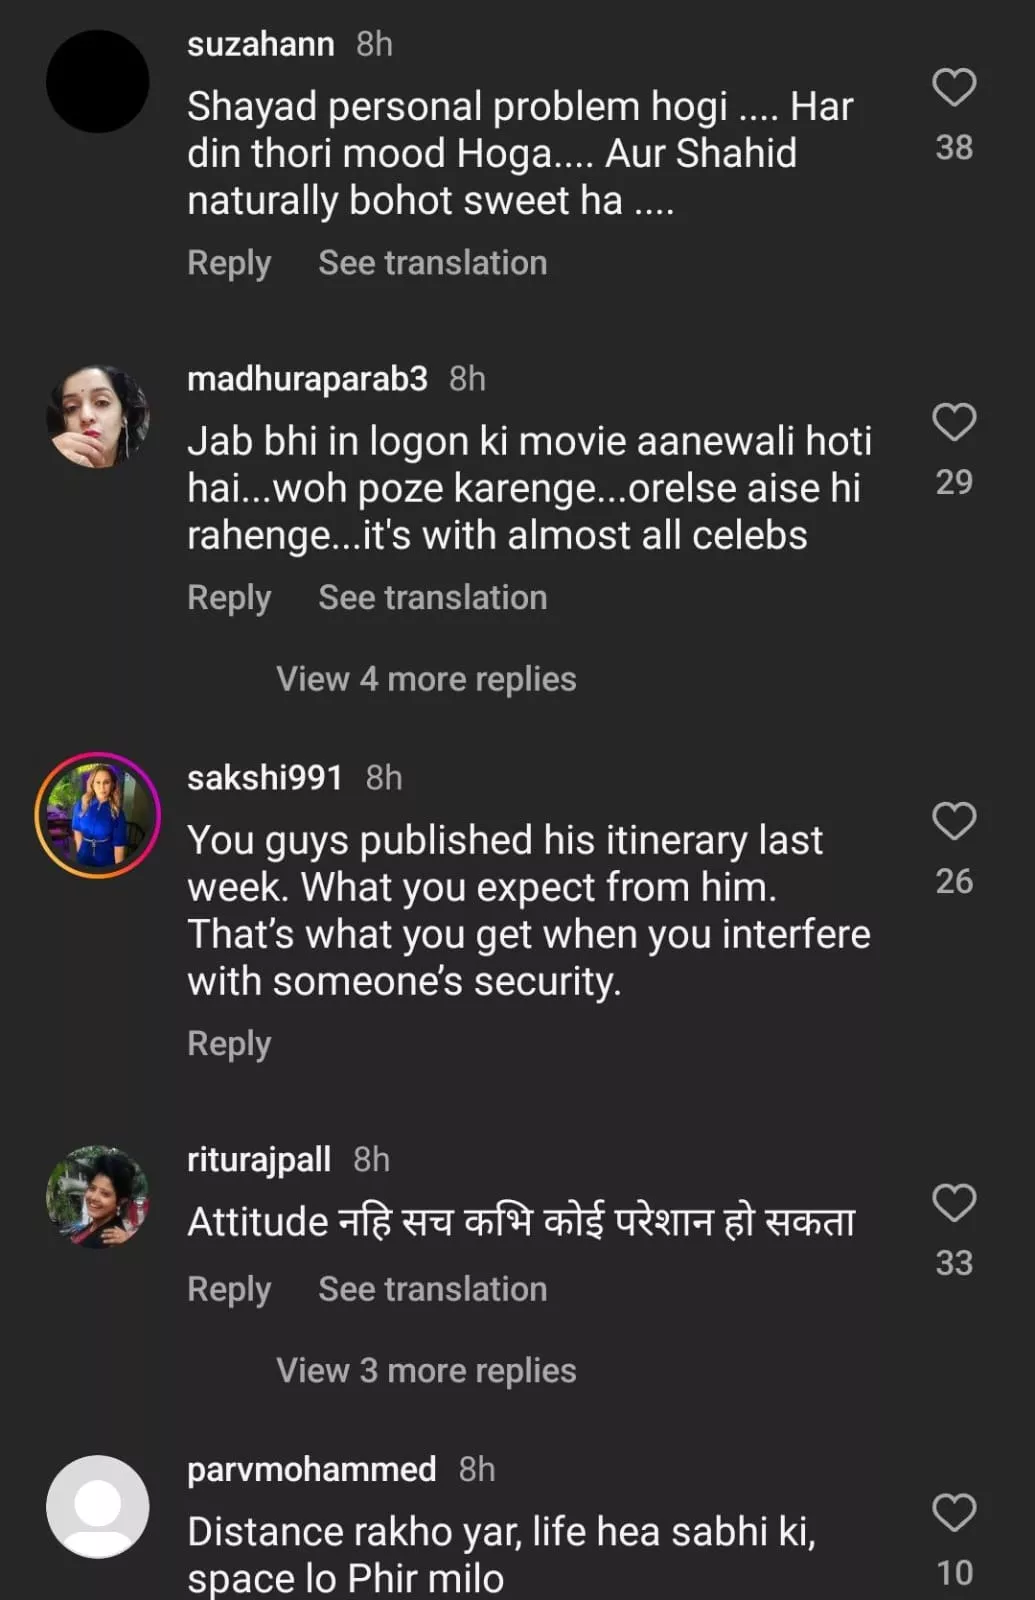This screenshot has width=1035, height=1600.
Task: Open the sakshi991 username link
Action: click(265, 778)
